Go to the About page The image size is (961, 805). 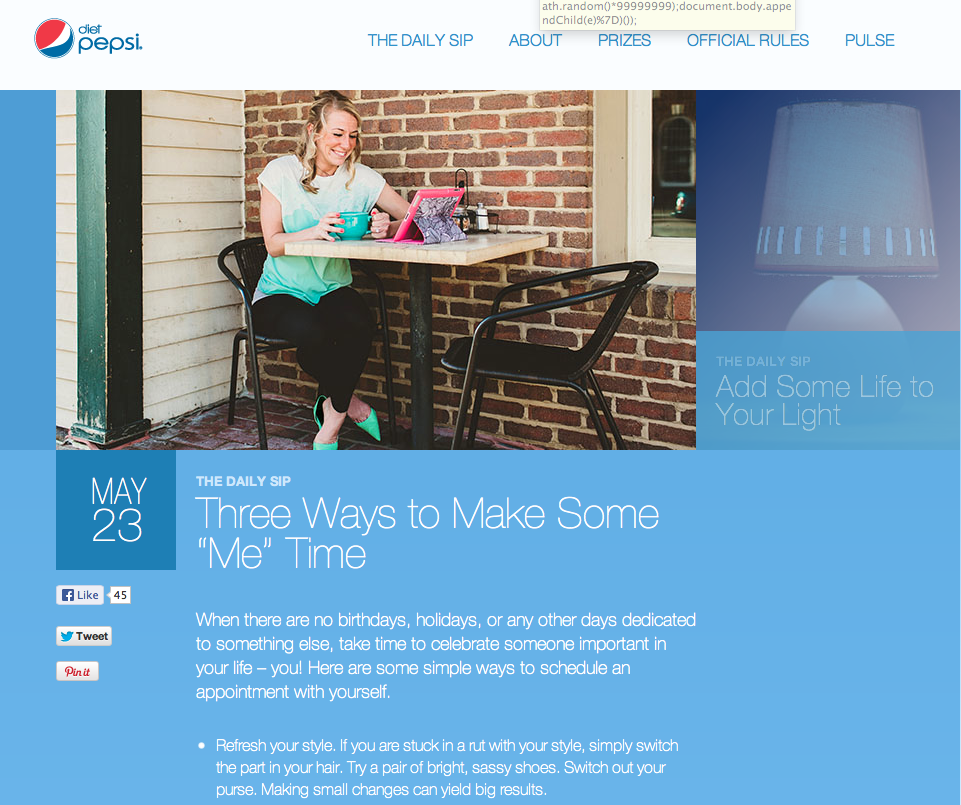[x=535, y=40]
